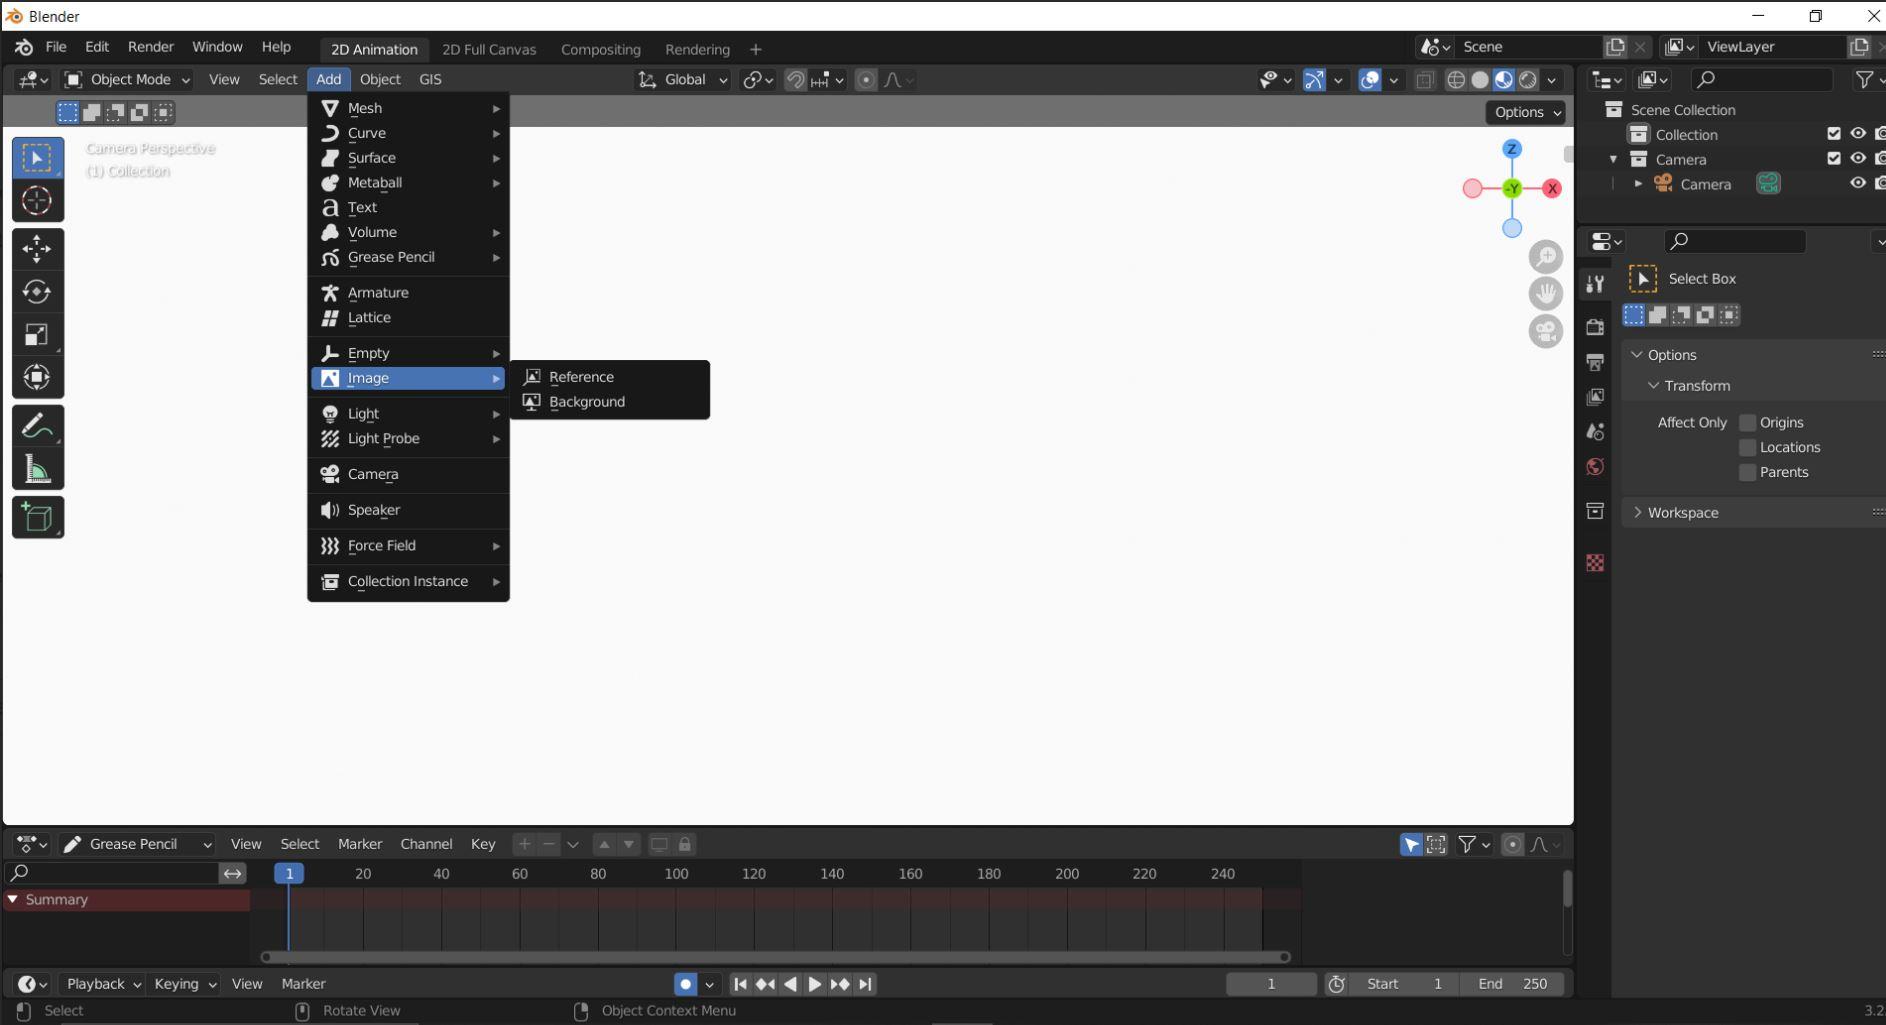Open the Output properties tab

point(1595,362)
